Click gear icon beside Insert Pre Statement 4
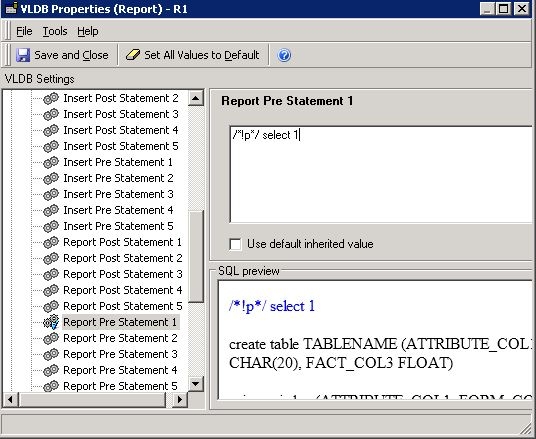 tap(51, 210)
